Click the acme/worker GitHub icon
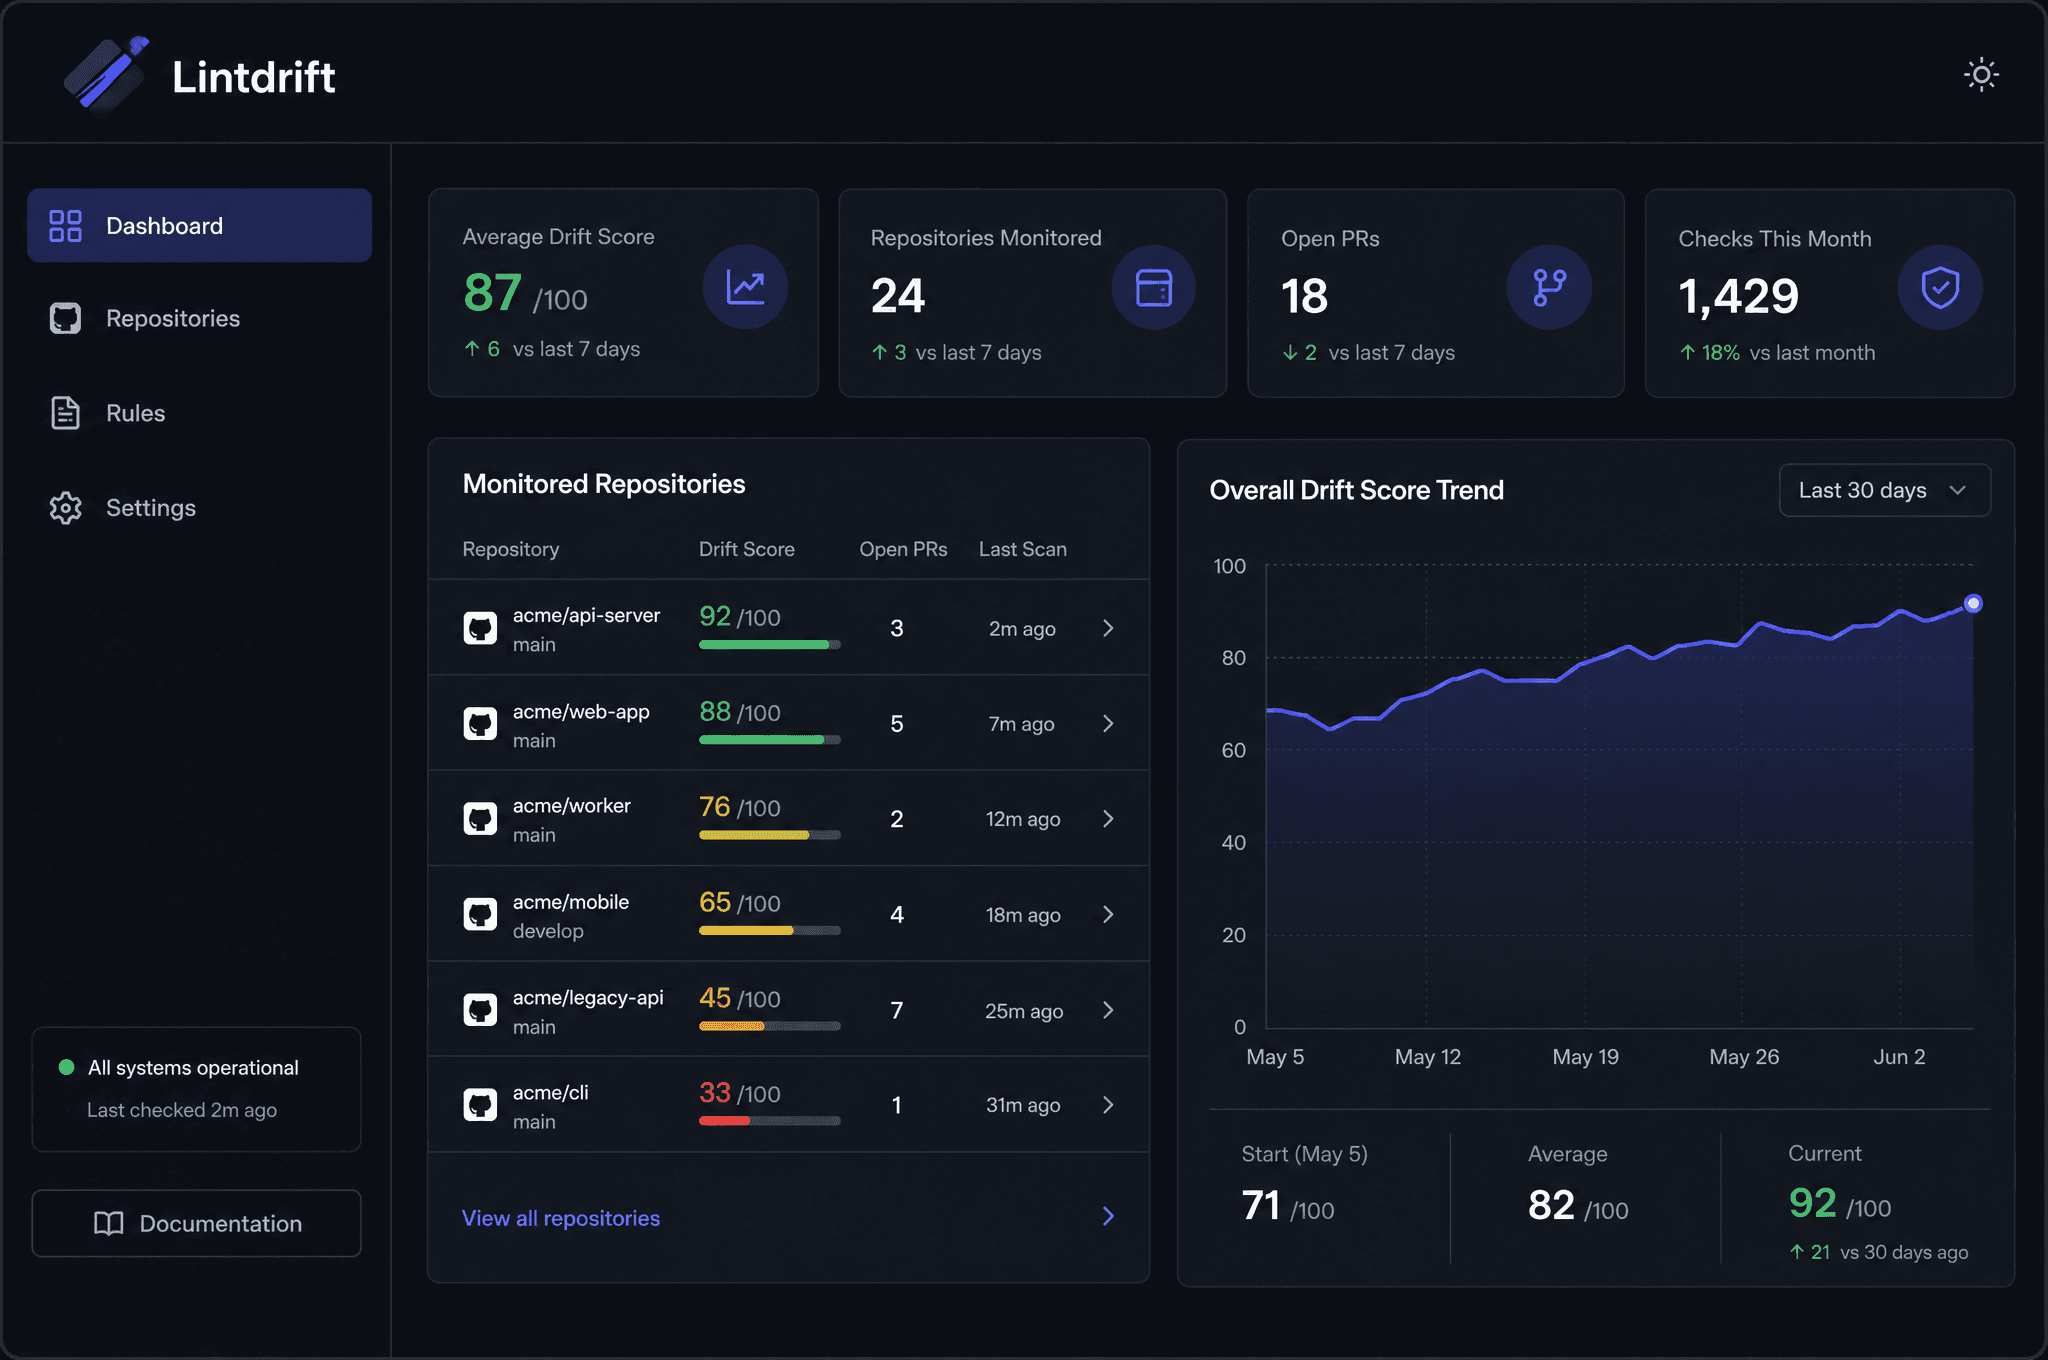Screen dimensions: 2048x1360 point(480,818)
